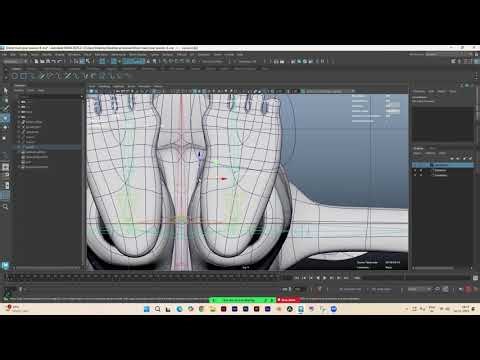480x360 pixels.
Task: Toggle visibility of the third display layer
Action: pos(415,175)
